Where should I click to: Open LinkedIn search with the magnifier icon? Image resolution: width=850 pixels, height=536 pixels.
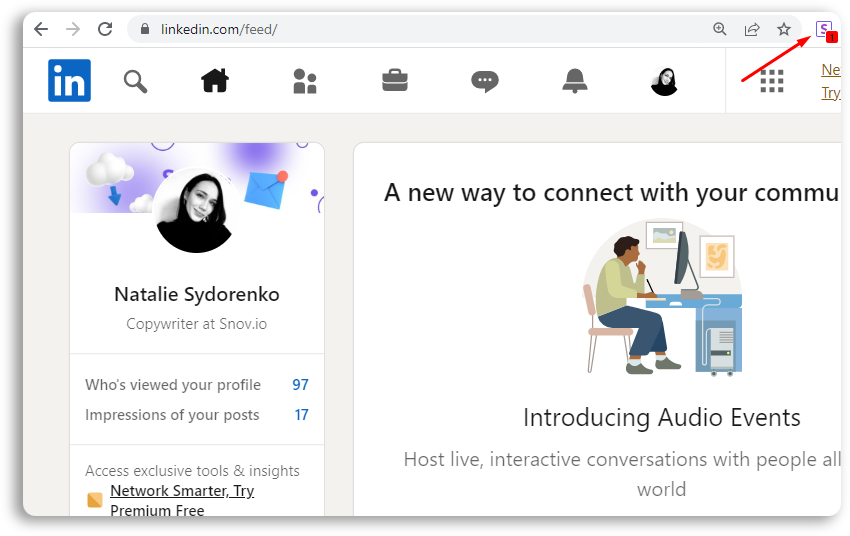coord(135,82)
